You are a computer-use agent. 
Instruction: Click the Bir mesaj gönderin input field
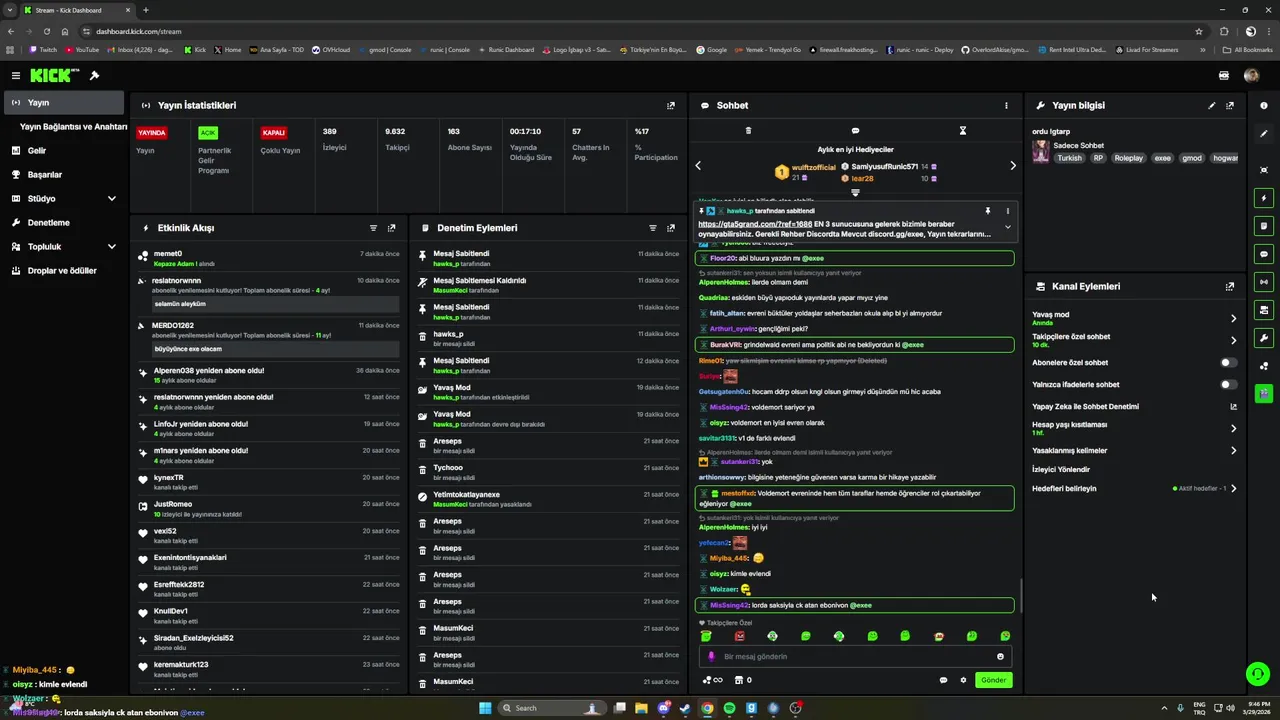pyautogui.click(x=855, y=657)
